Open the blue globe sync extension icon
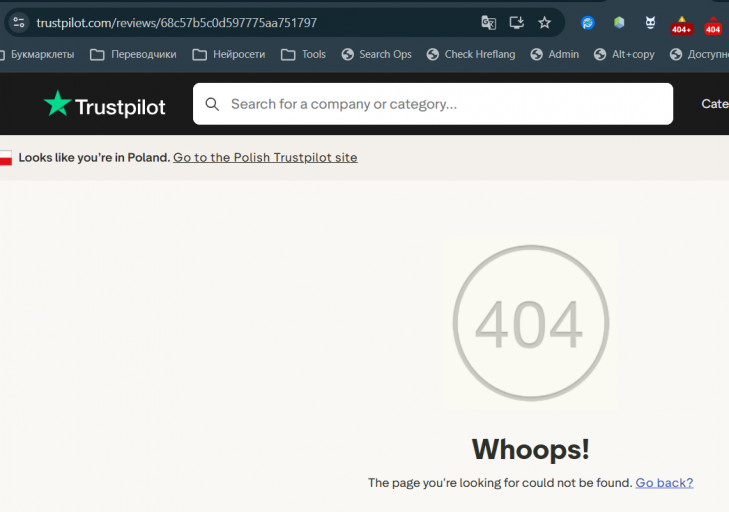 pos(588,22)
